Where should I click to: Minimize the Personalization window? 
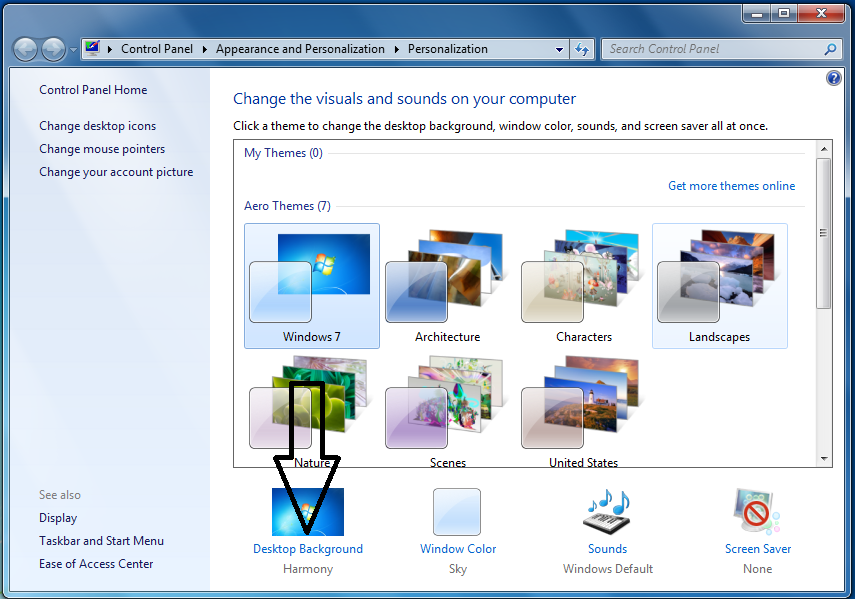[757, 14]
